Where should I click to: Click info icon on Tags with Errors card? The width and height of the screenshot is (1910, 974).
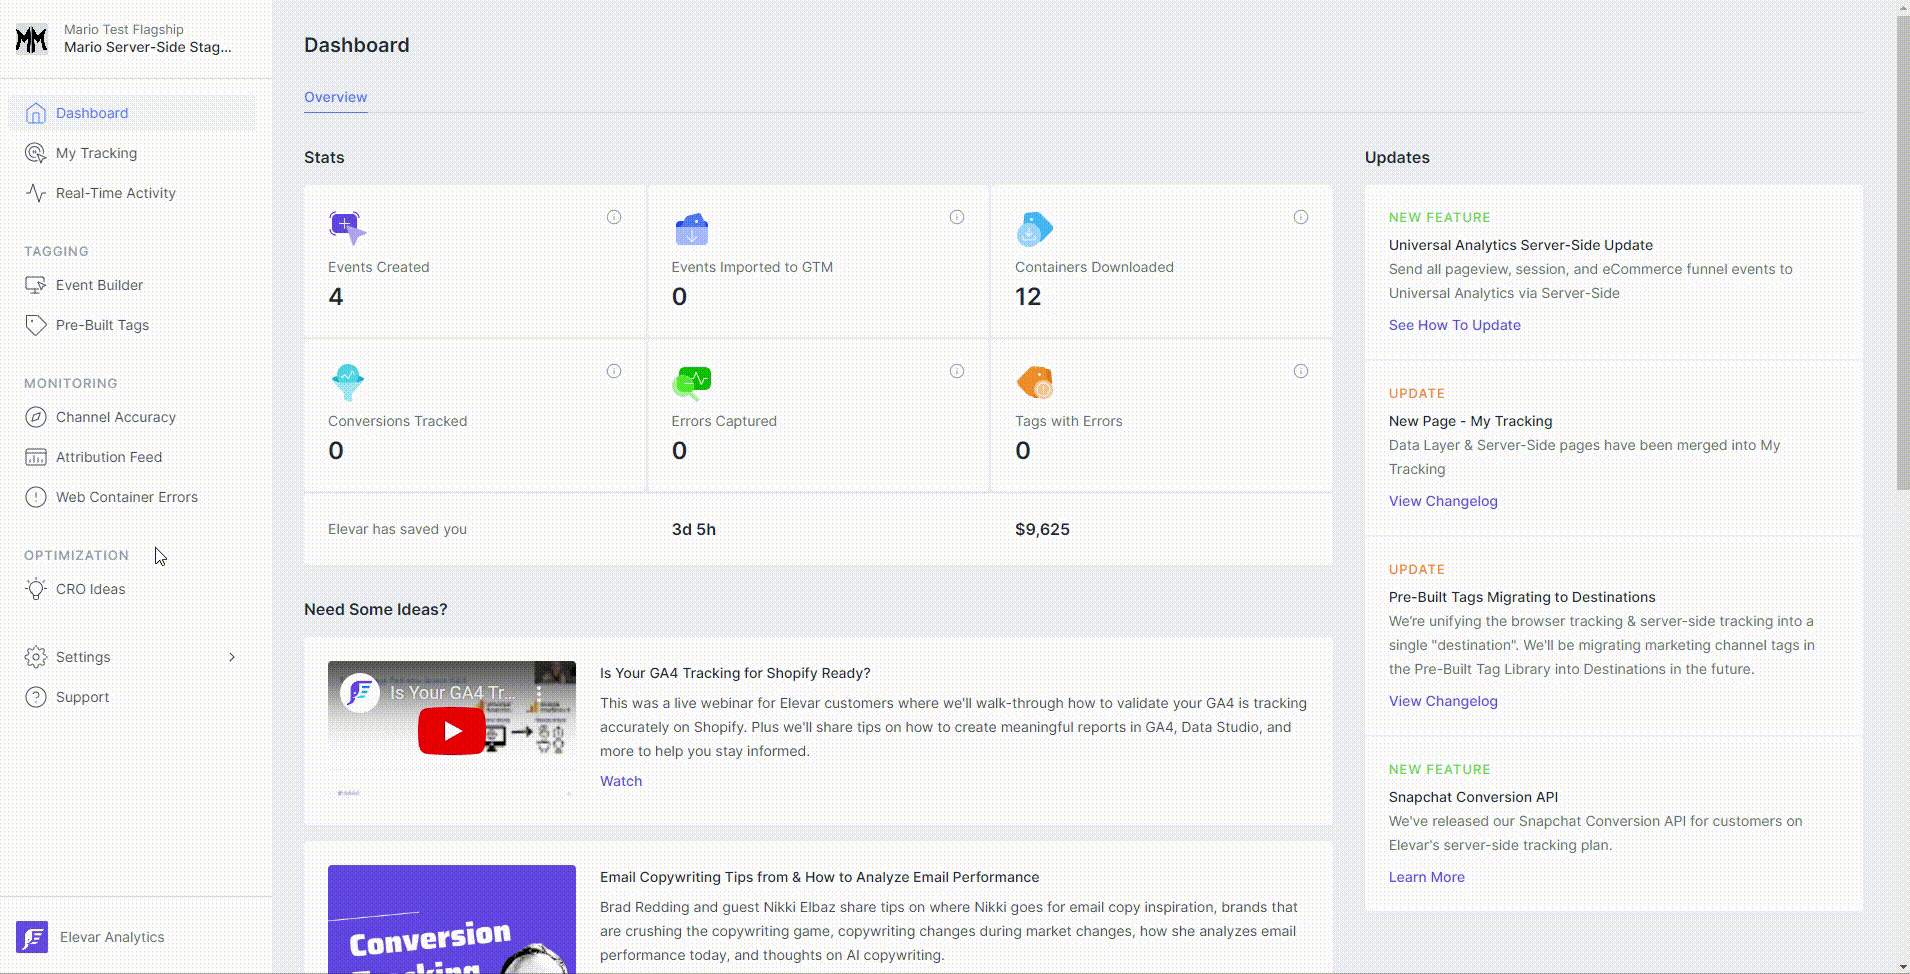click(x=1301, y=371)
